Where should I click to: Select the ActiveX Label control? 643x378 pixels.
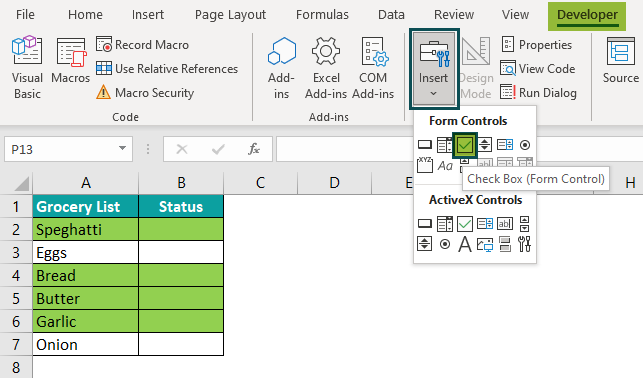pyautogui.click(x=465, y=244)
